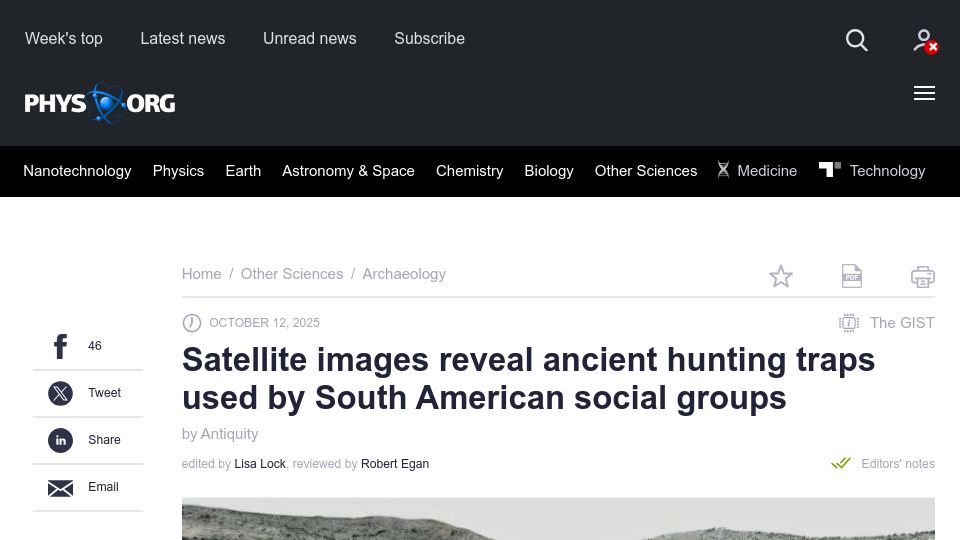
Task: Open the Biology category
Action: [549, 171]
